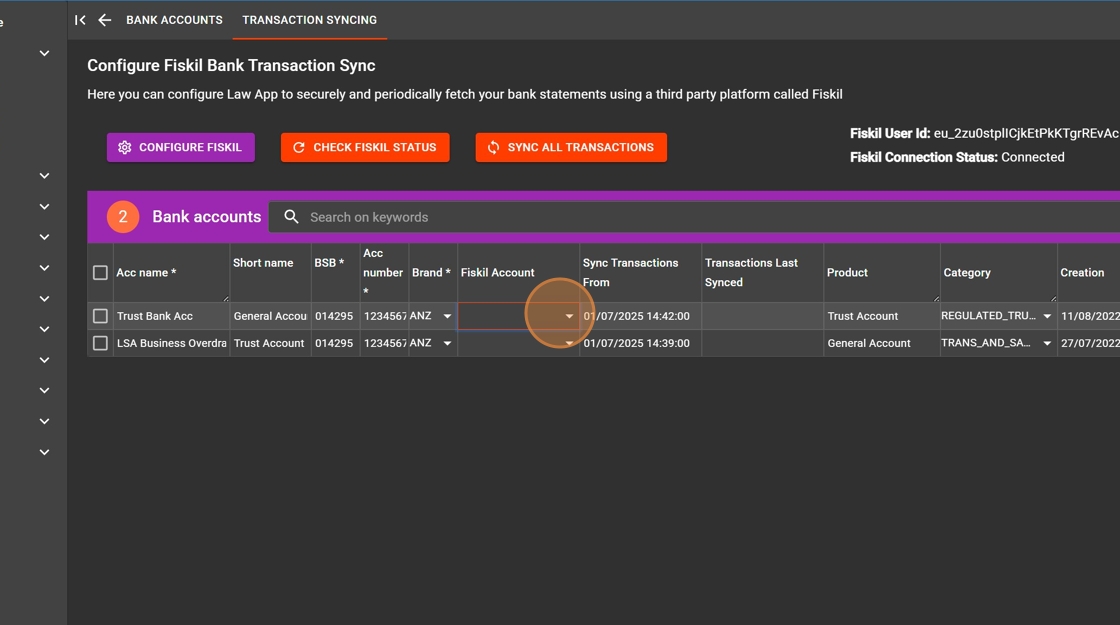
Task: Select the LSA Business Overdraft row checkbox
Action: click(100, 343)
